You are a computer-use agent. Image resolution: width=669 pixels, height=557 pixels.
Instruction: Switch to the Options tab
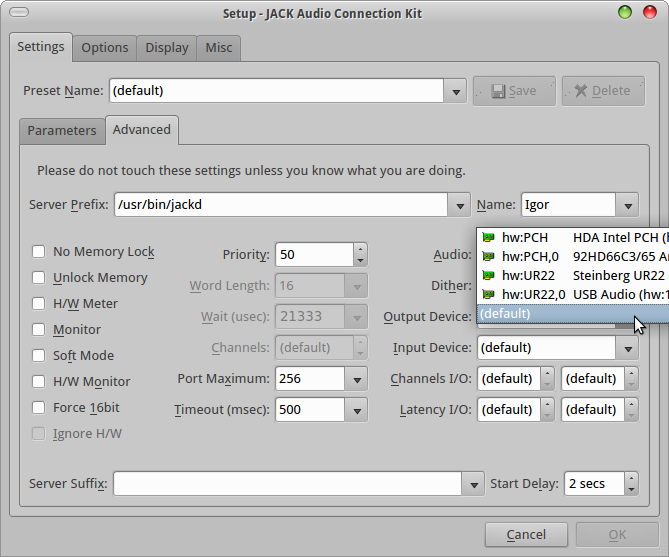[x=105, y=48]
